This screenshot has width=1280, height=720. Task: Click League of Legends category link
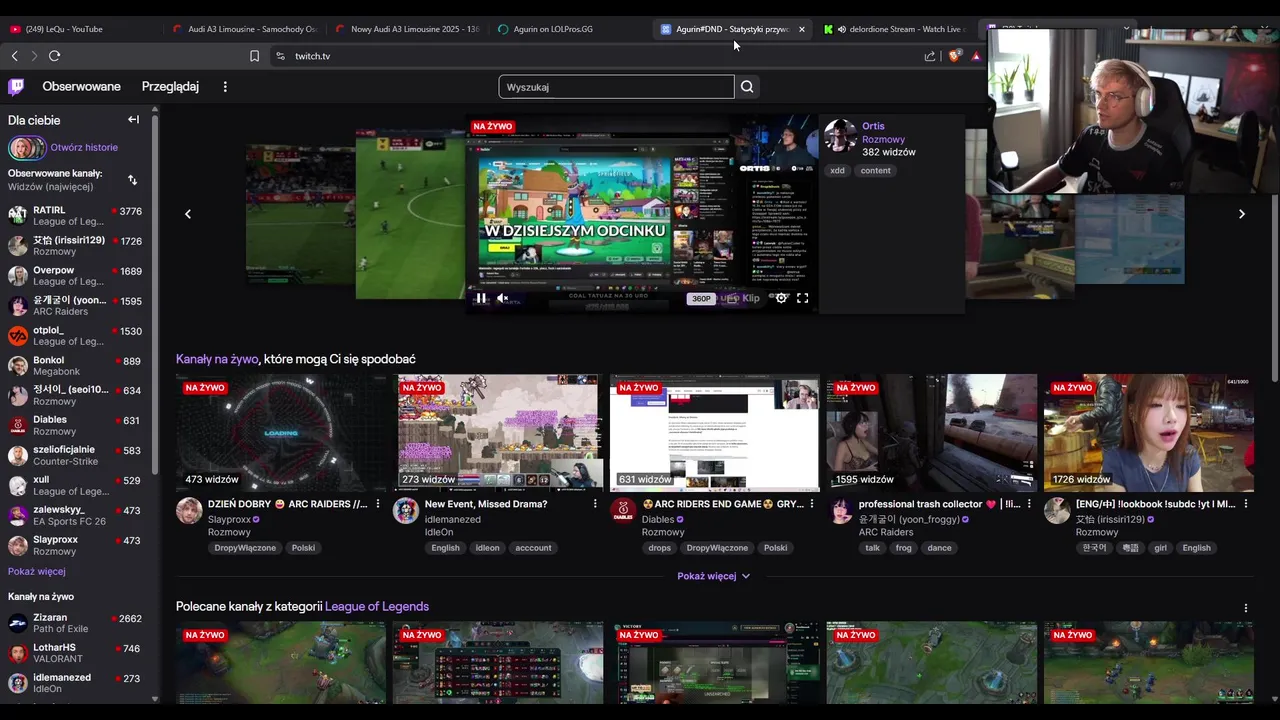[377, 607]
